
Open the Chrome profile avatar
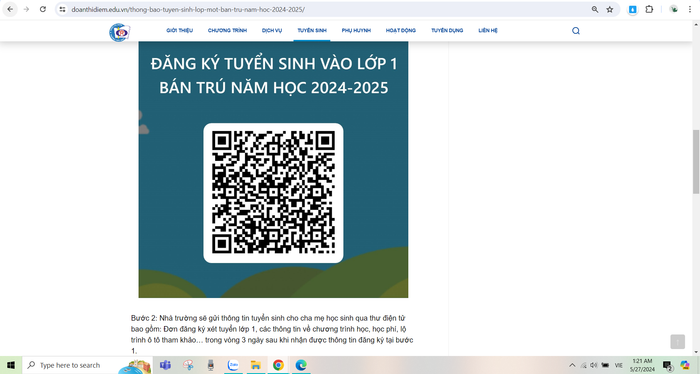[674, 9]
